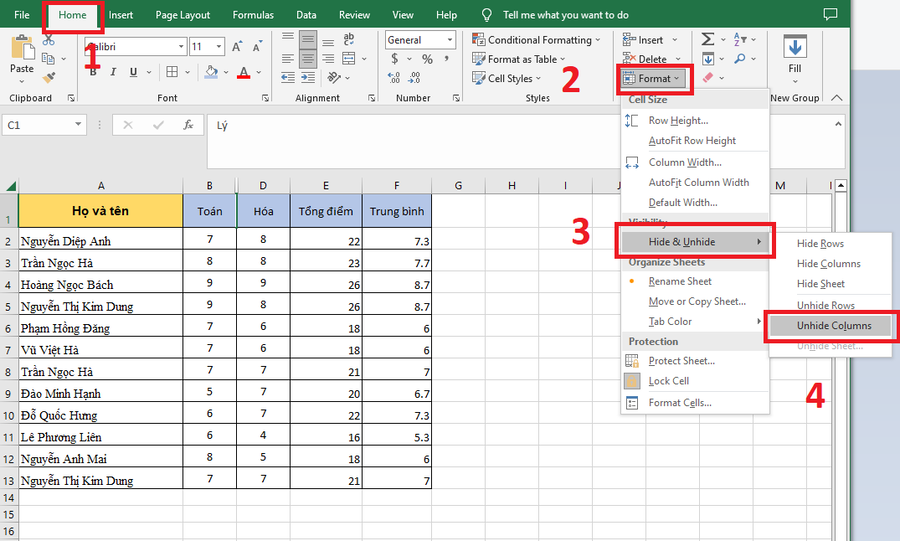
Task: Click the Cut scissors icon
Action: click(49, 40)
